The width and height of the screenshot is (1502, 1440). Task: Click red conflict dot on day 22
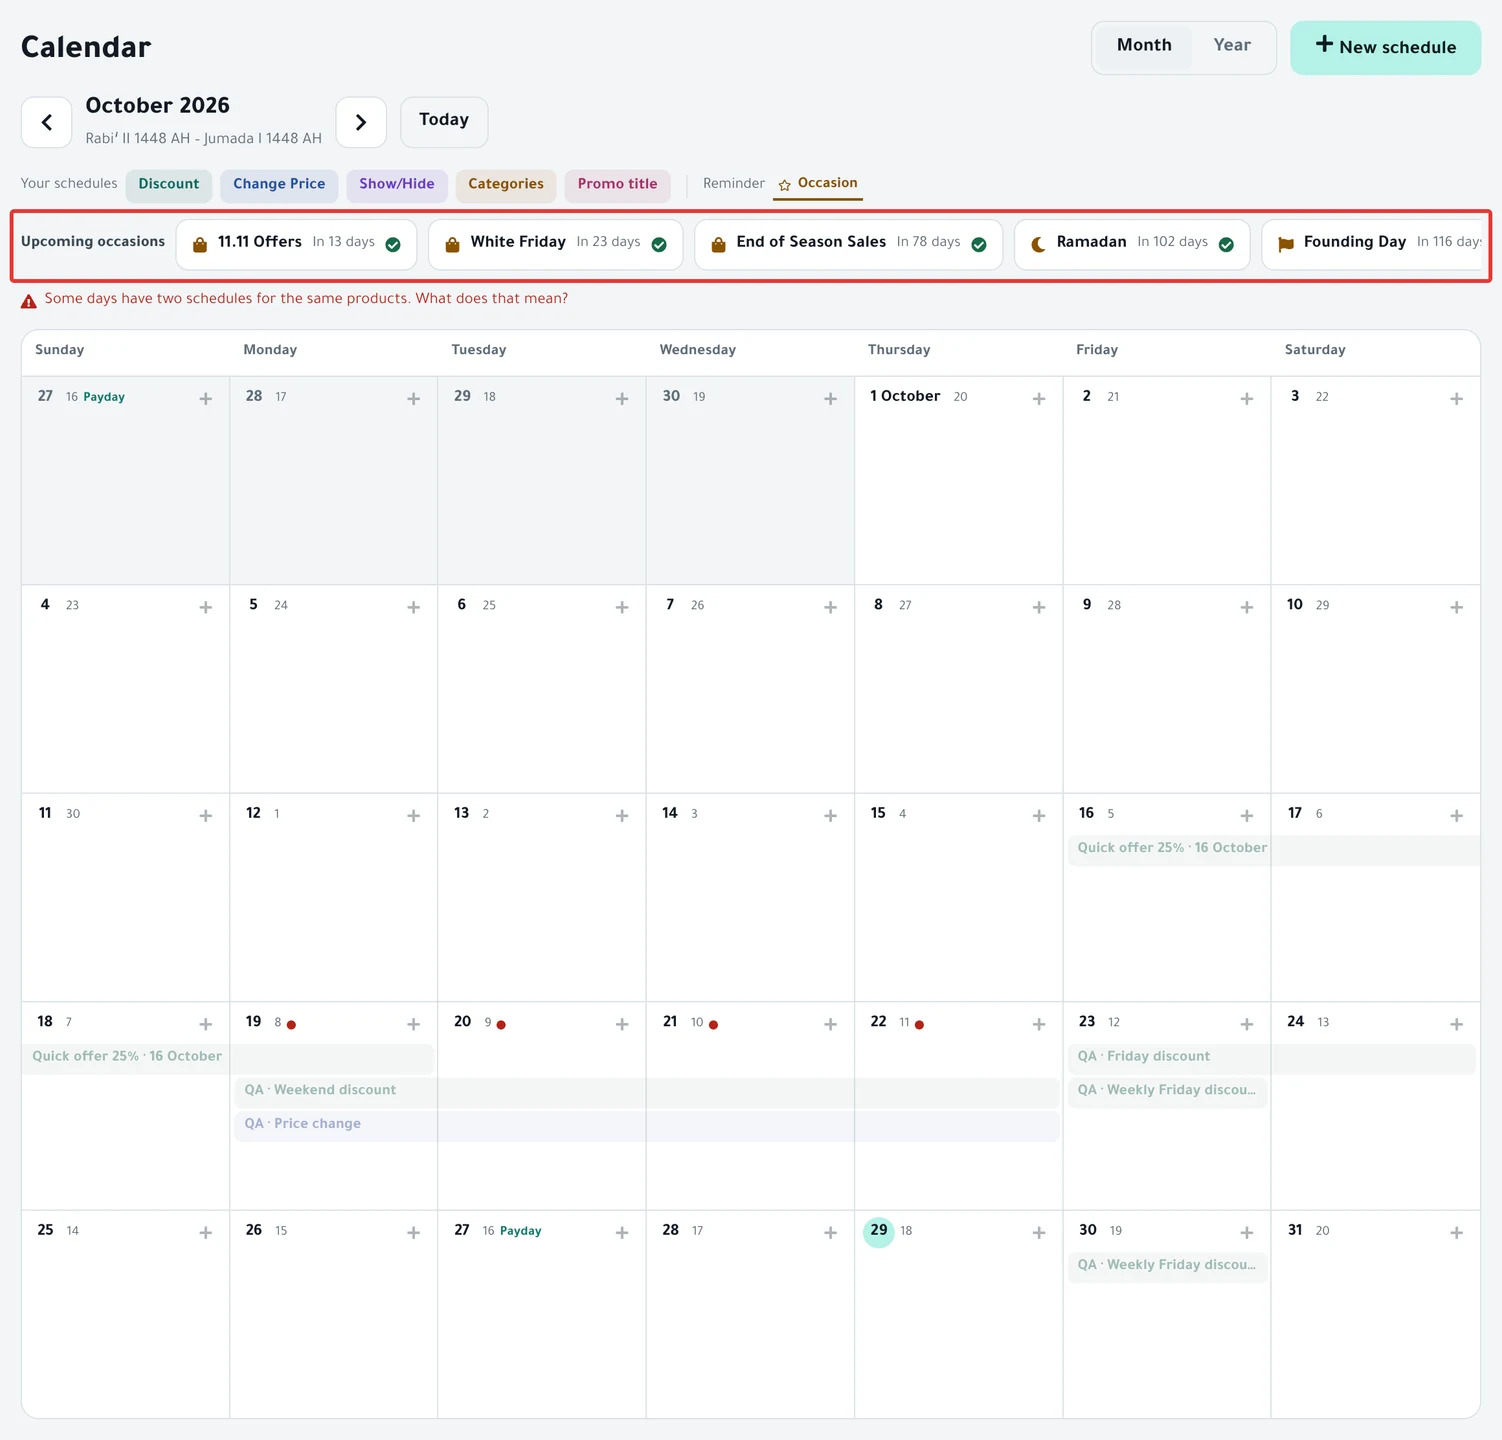coord(919,1025)
